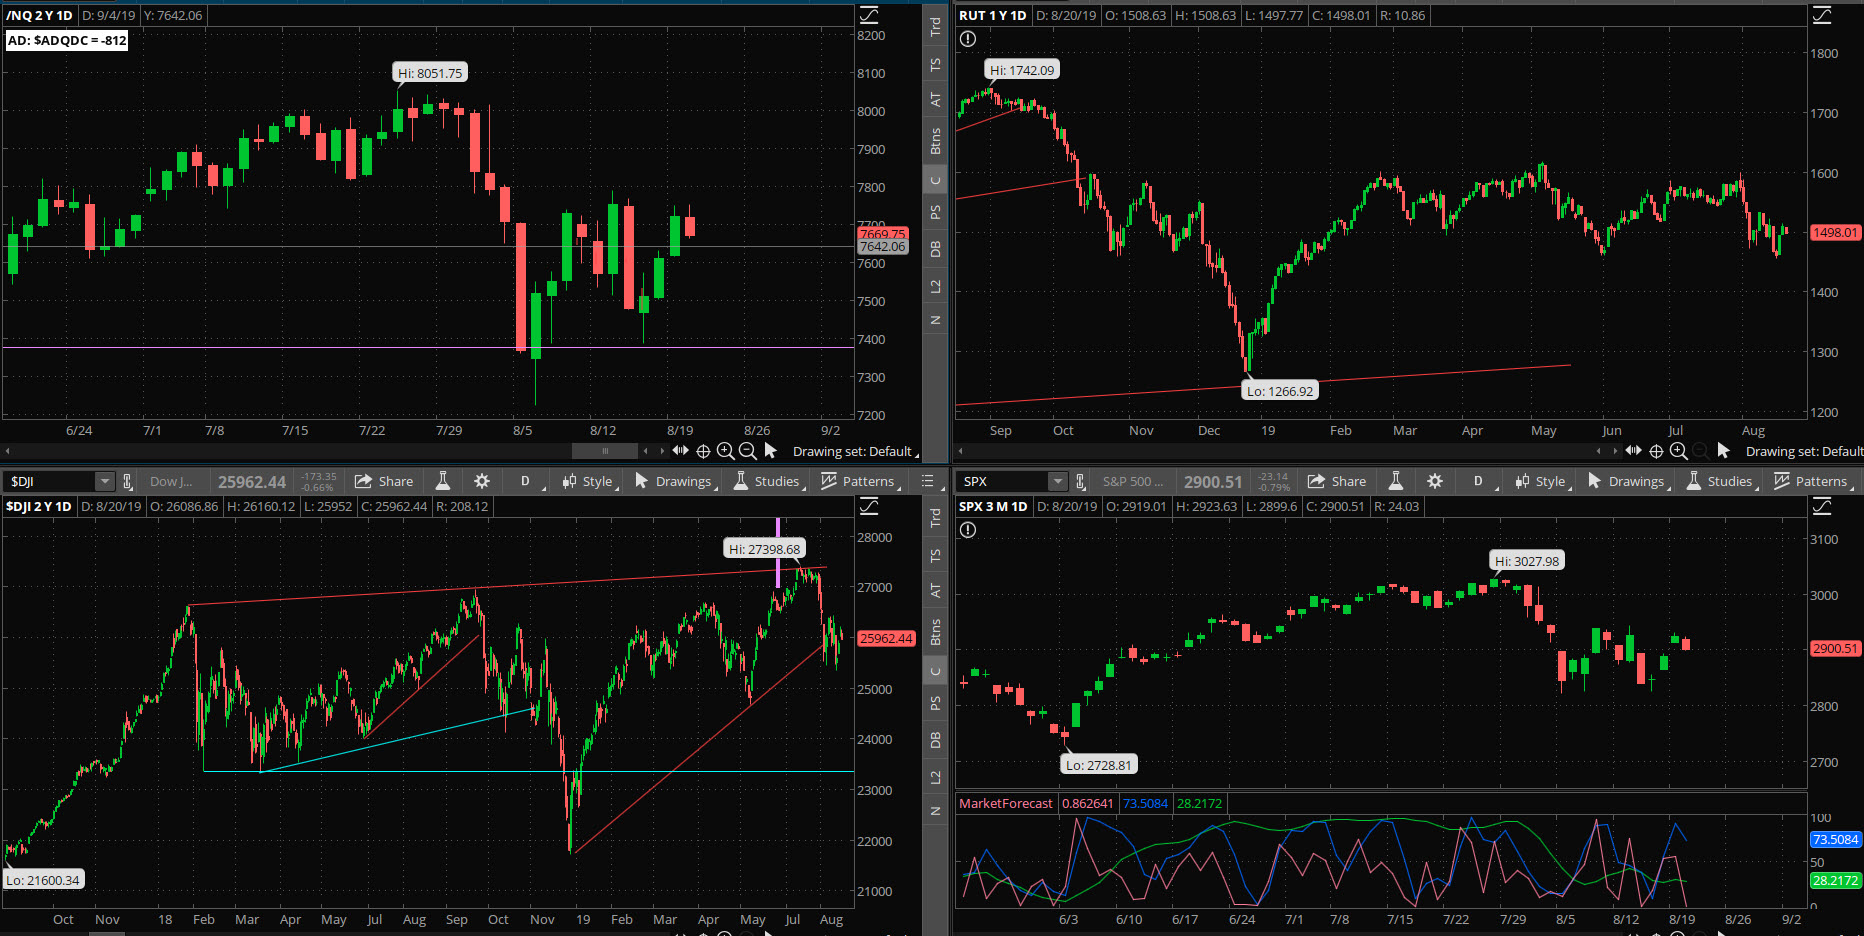Click AD: $ADQDC = -812 label on /NQ chart
The image size is (1864, 936).
[x=67, y=41]
